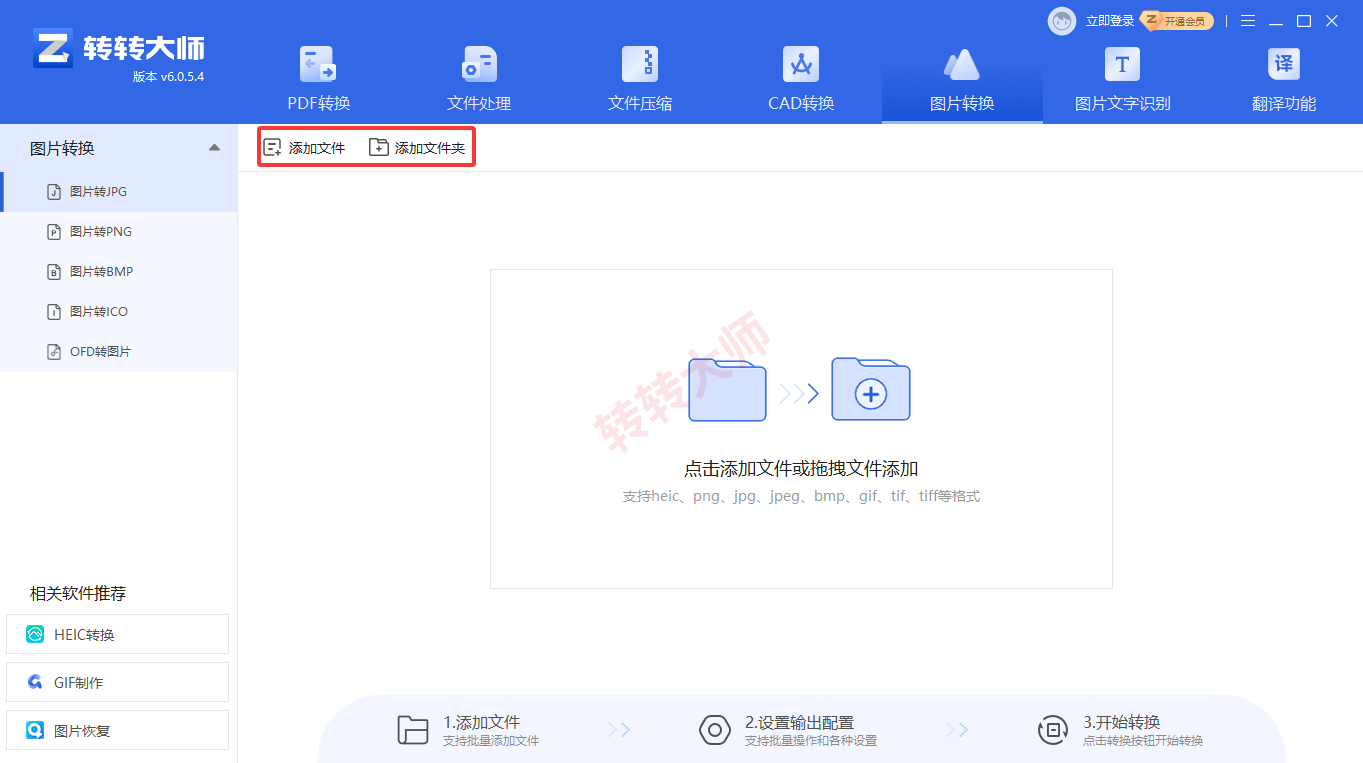Screen dimensions: 1363x763
Task: Switch to the 图片文字识别 tab
Action: pyautogui.click(x=1122, y=80)
